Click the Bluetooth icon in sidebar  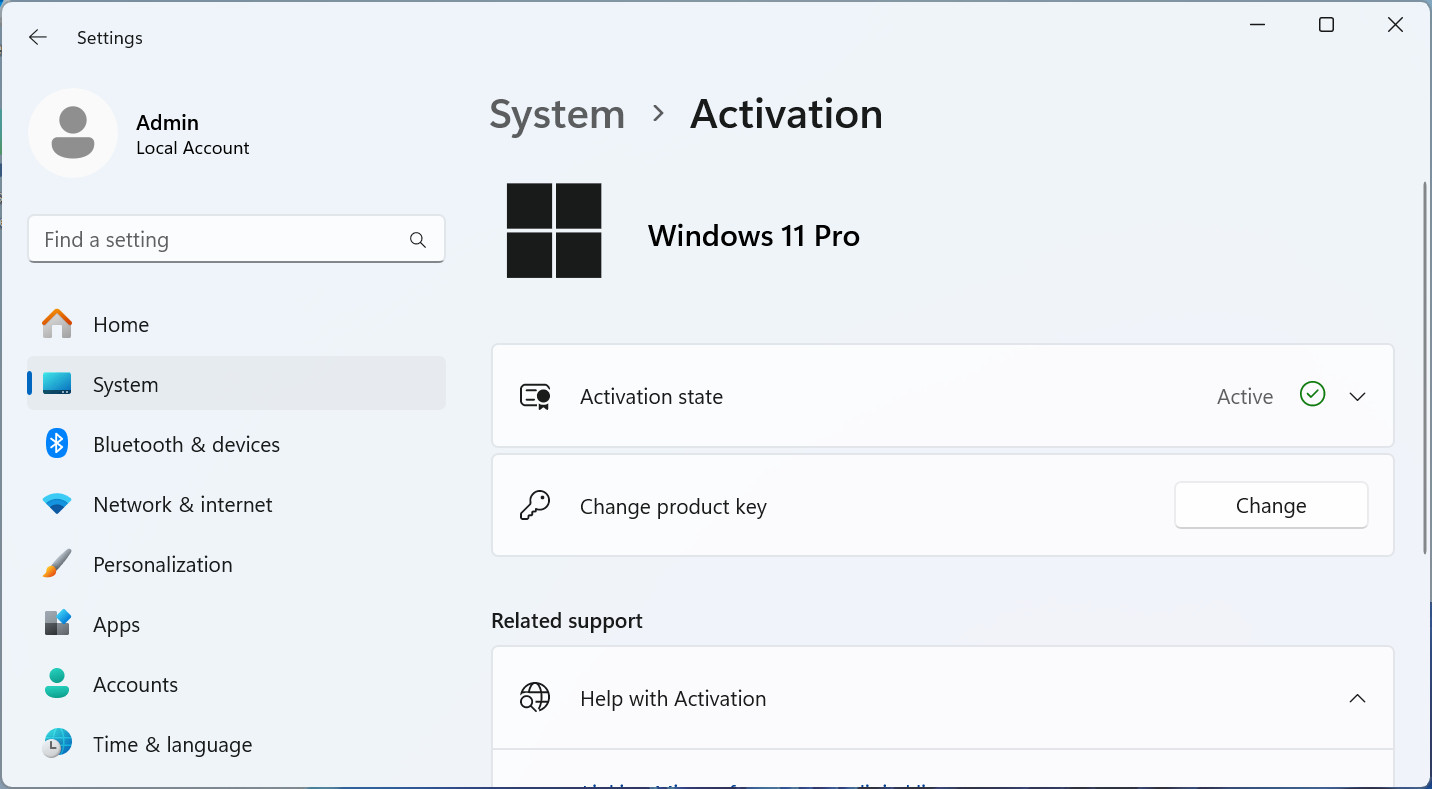click(57, 444)
